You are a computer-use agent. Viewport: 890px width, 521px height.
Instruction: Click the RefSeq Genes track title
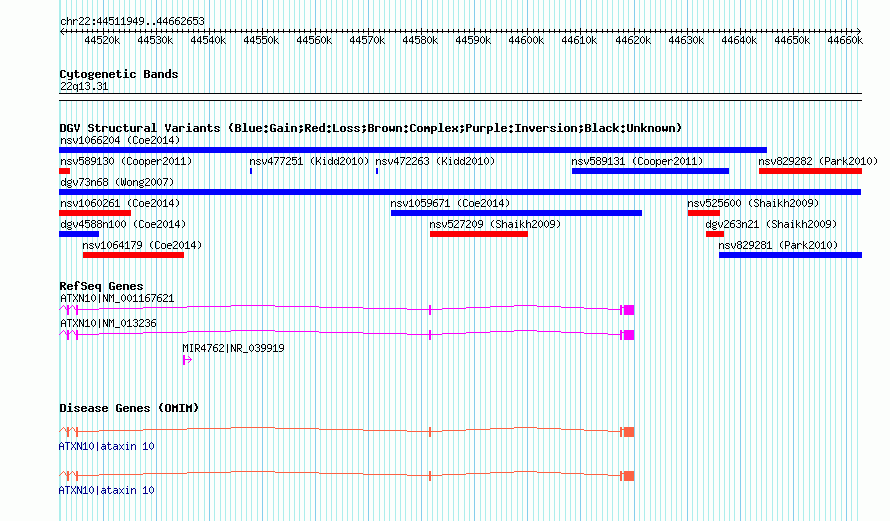(101, 286)
